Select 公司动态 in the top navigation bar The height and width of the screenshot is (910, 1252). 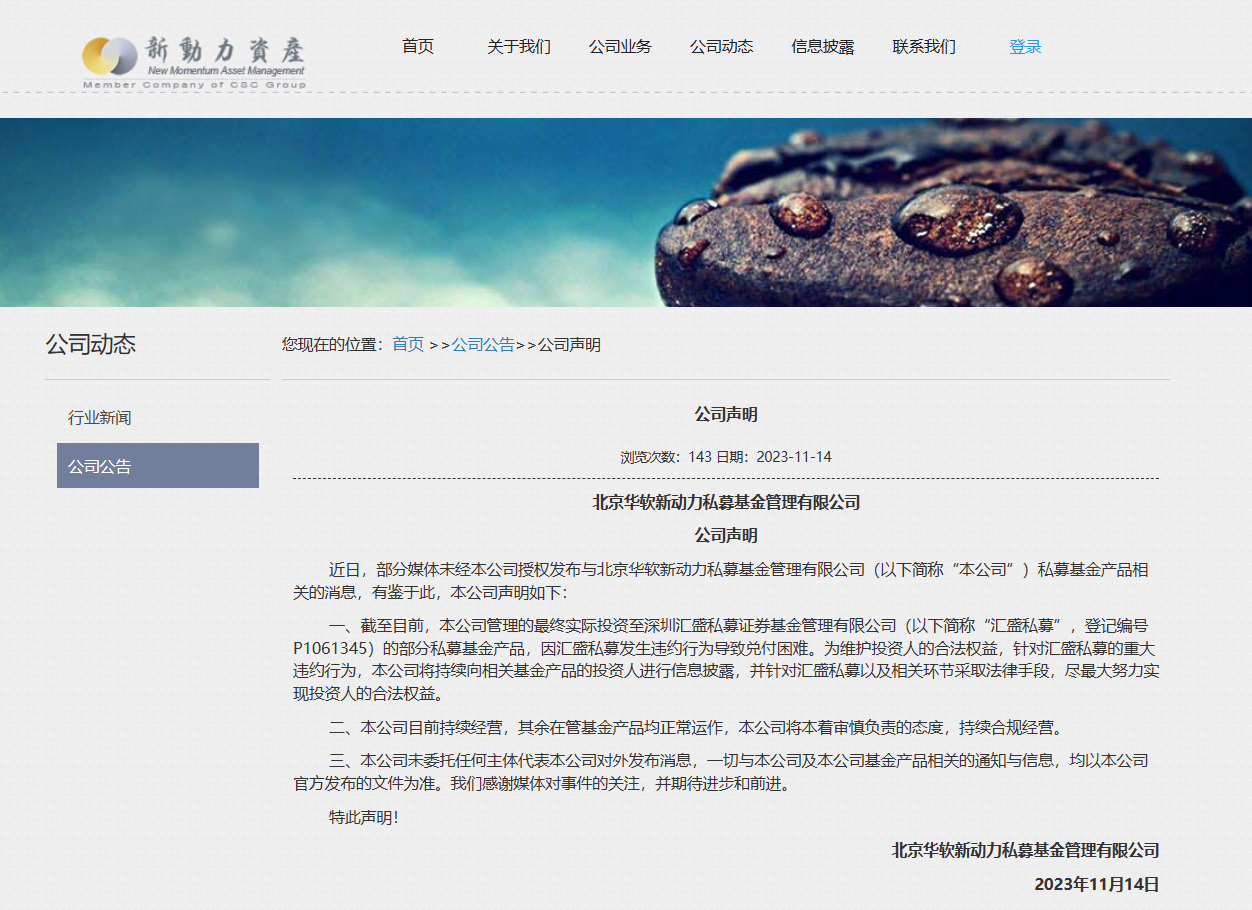(x=721, y=47)
